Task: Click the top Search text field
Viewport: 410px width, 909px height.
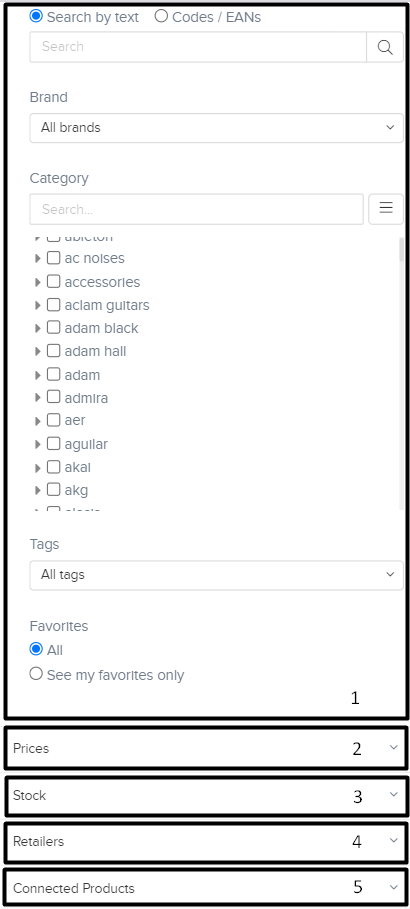Action: pyautogui.click(x=198, y=47)
